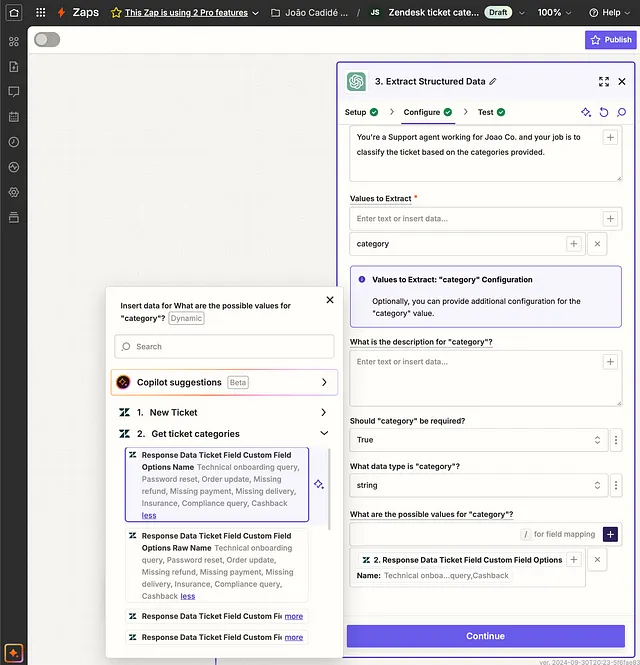Open the Help dropdown menu
Screen dimensions: 640x665
[609, 13]
